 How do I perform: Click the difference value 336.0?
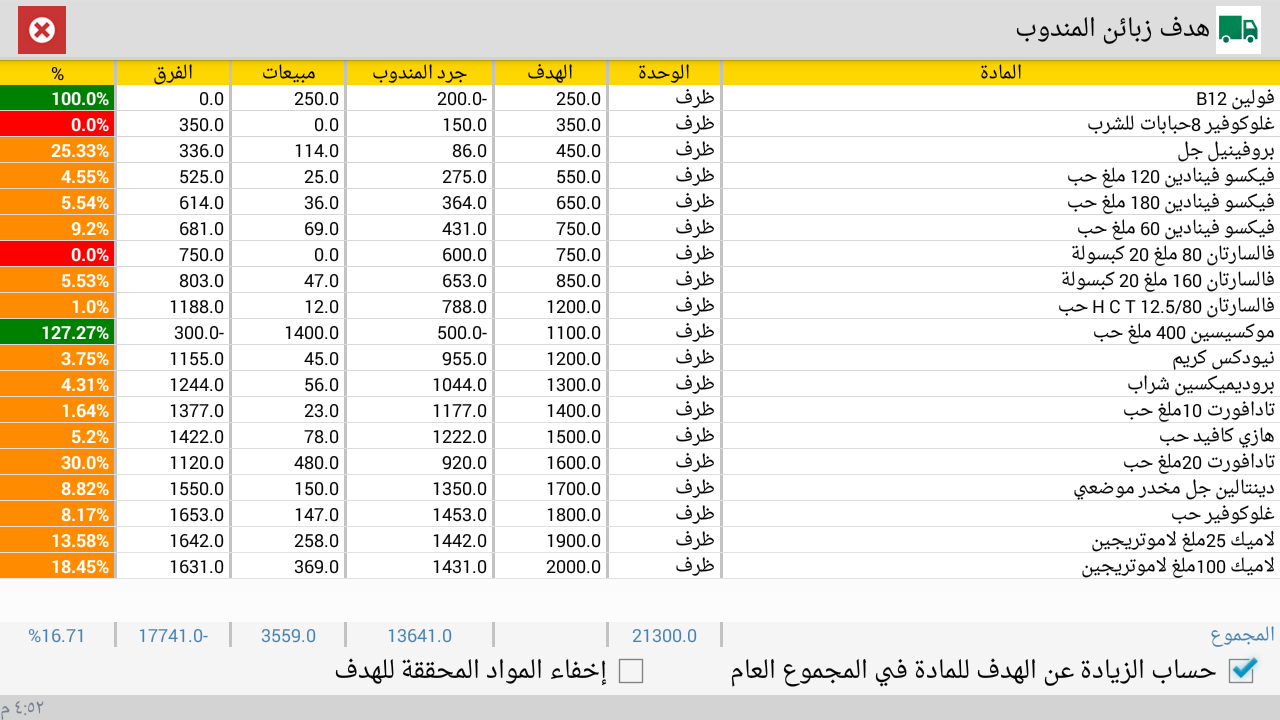202,150
